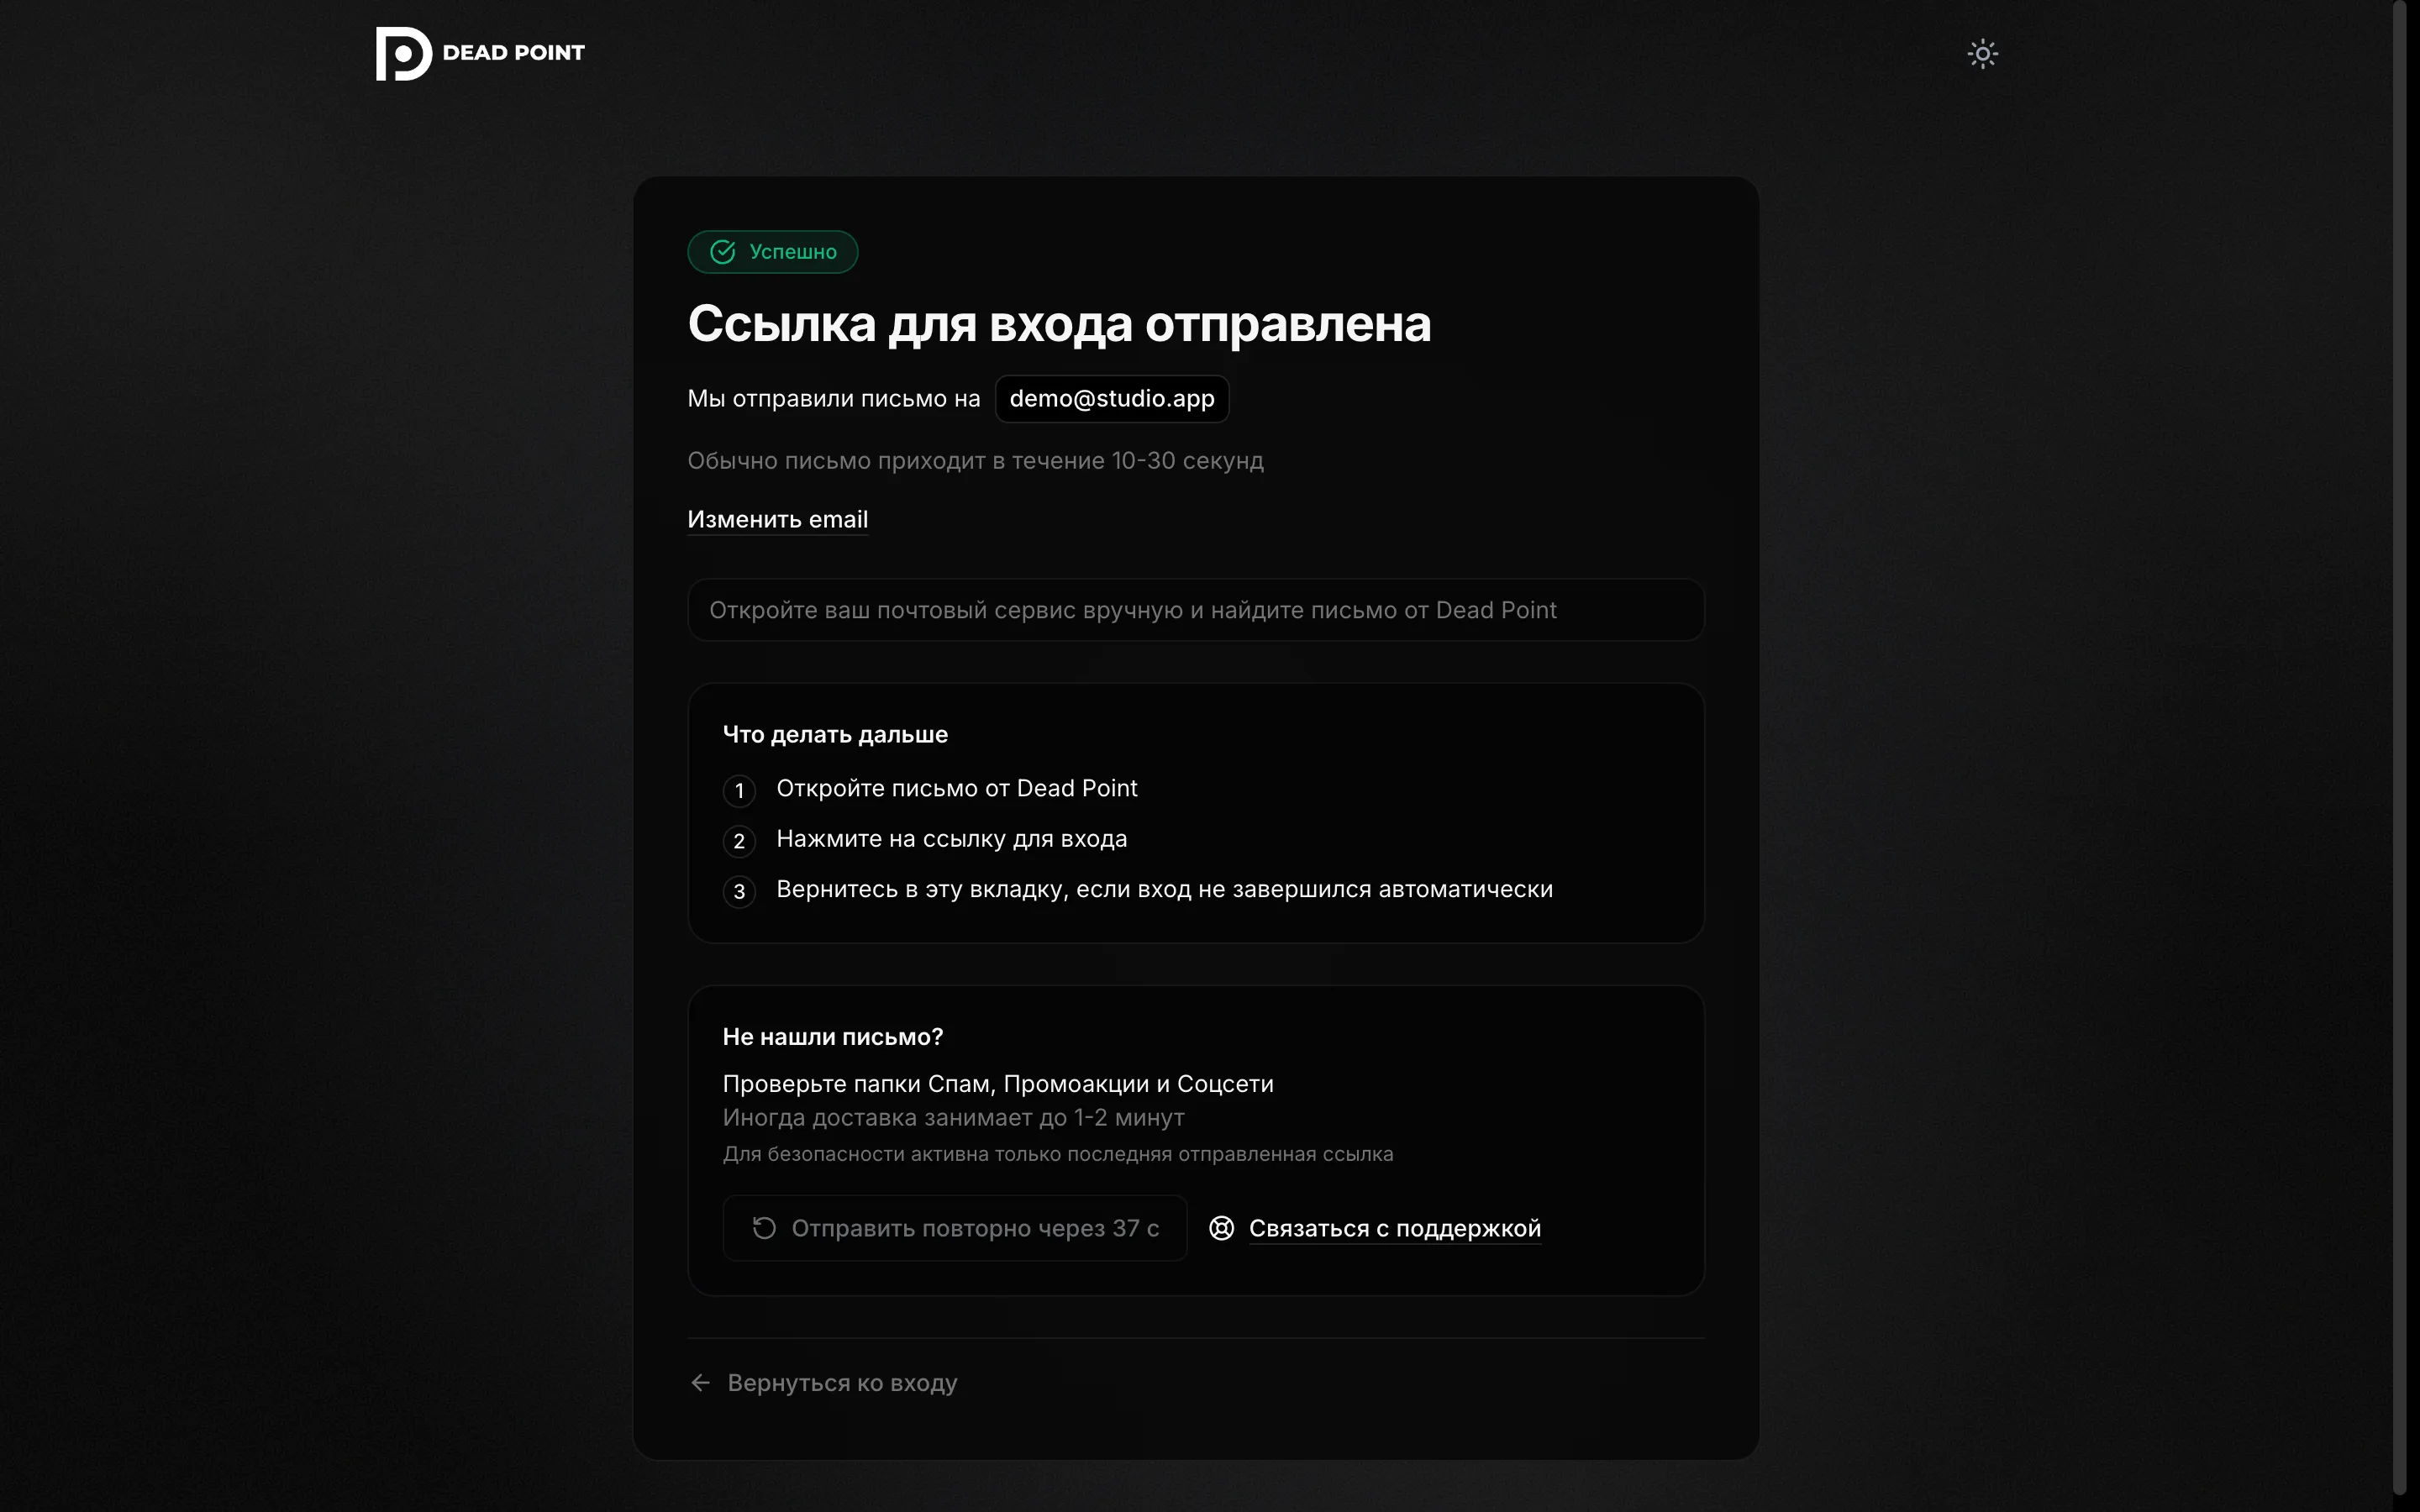Viewport: 2420px width, 1512px height.
Task: Click the text Нажмите на ссылку для входа
Action: click(951, 839)
